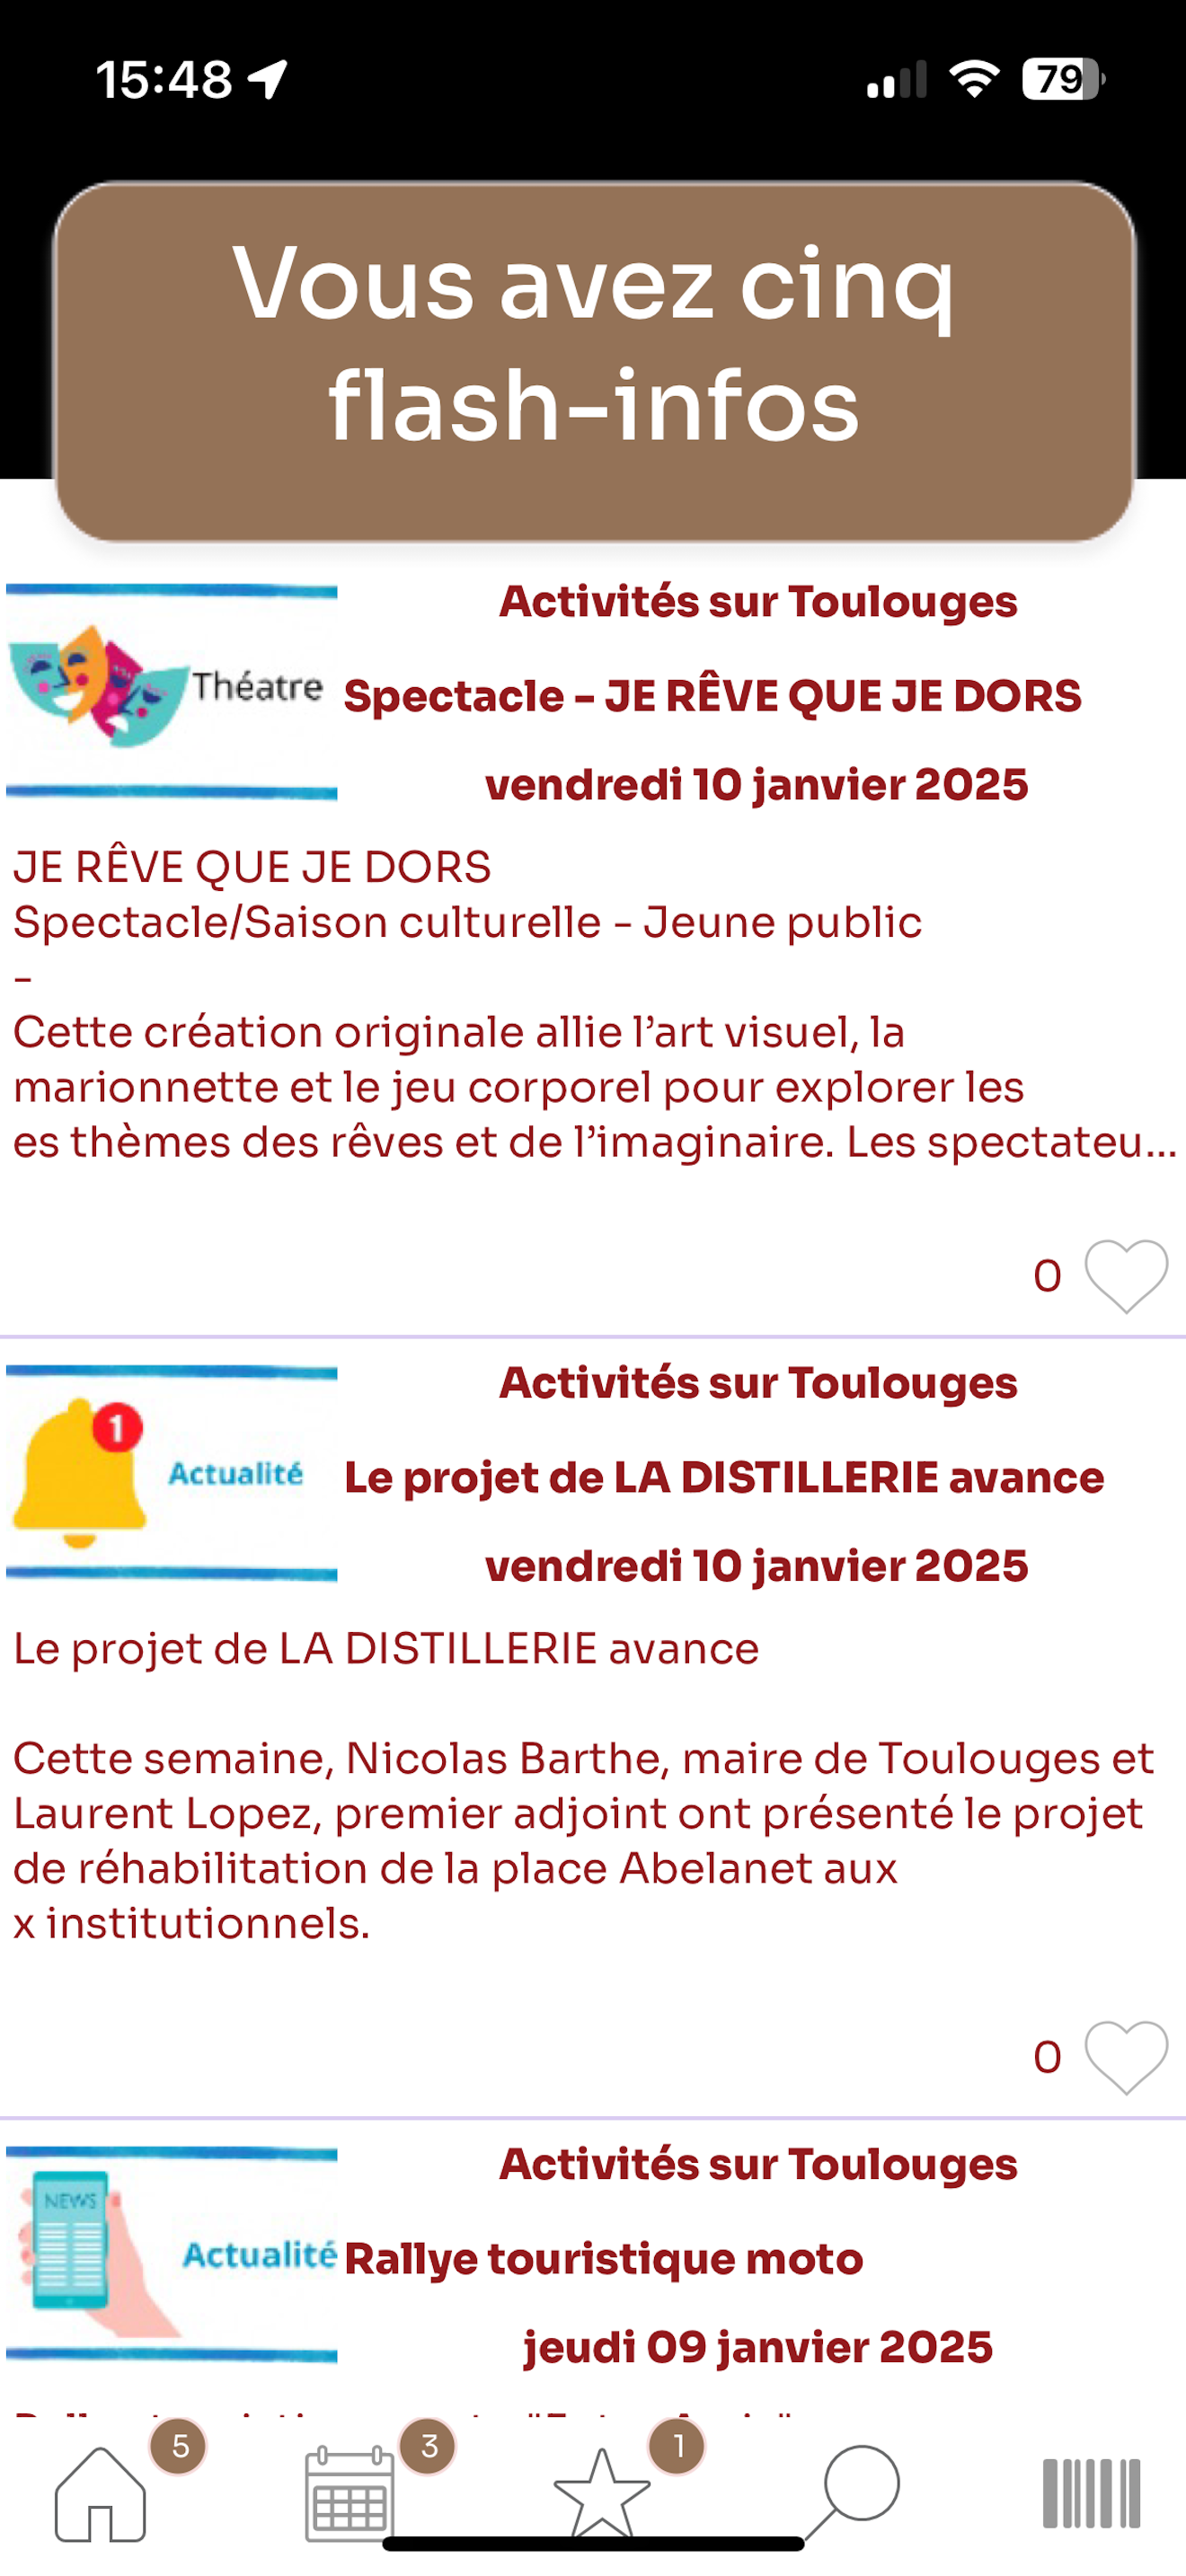Tap the badge showing 5 on Home
1186x2576 pixels.
(179, 2446)
